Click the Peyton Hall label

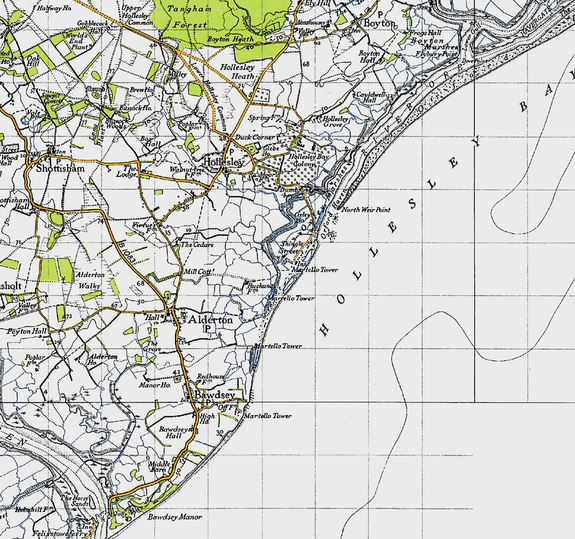(27, 331)
